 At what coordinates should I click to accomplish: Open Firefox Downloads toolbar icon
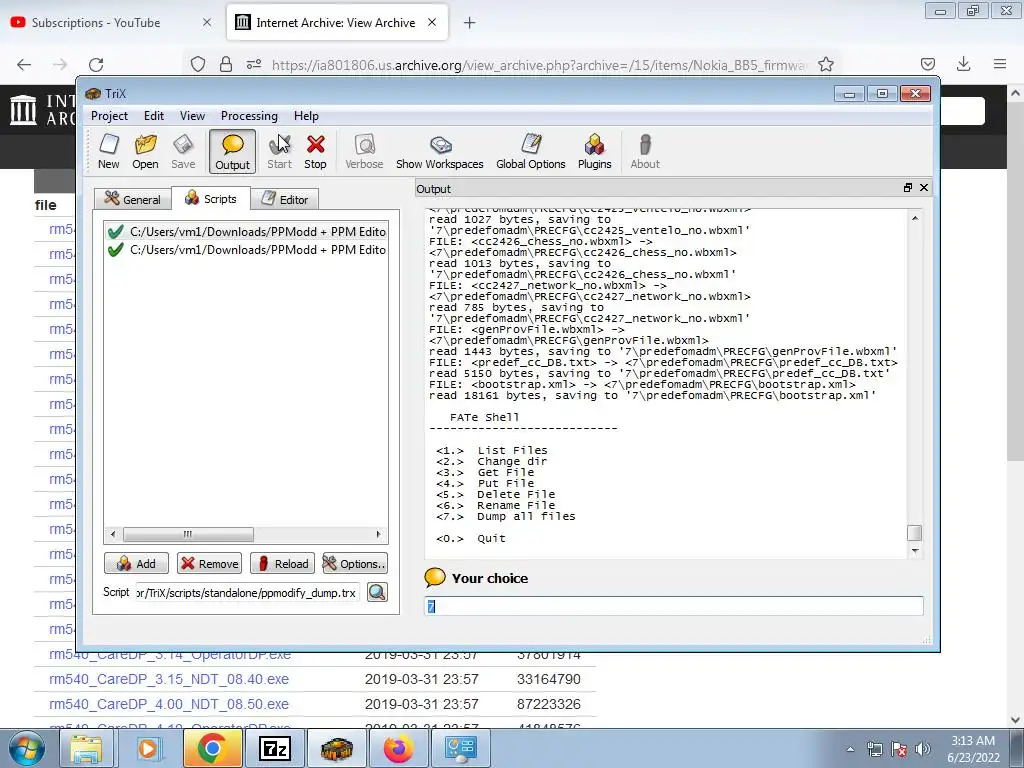pos(963,64)
